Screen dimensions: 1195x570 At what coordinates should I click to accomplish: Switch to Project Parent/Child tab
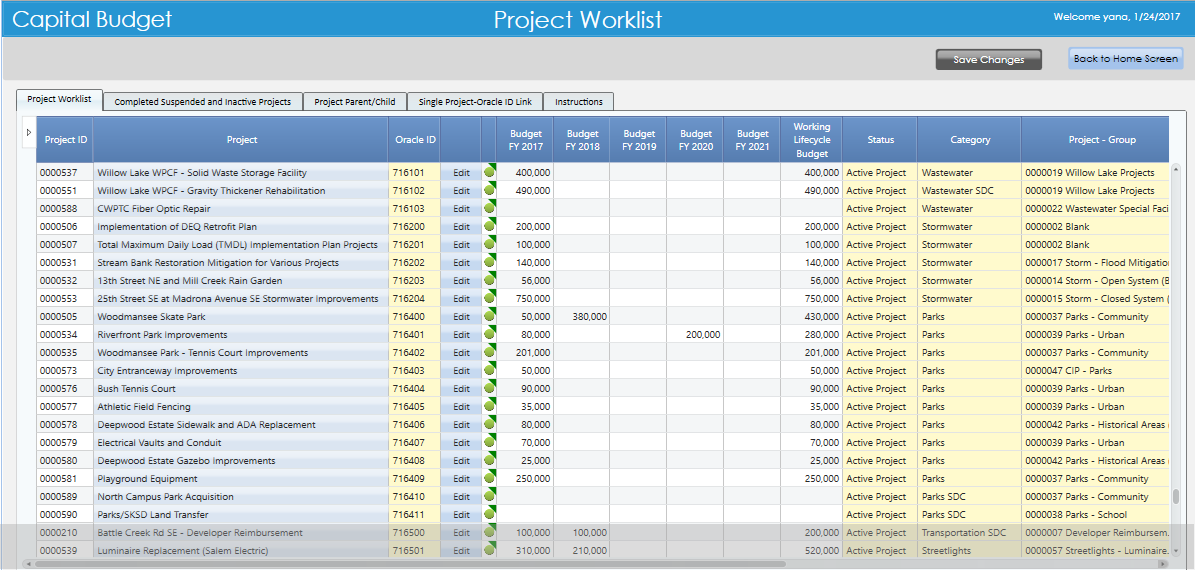tap(355, 102)
